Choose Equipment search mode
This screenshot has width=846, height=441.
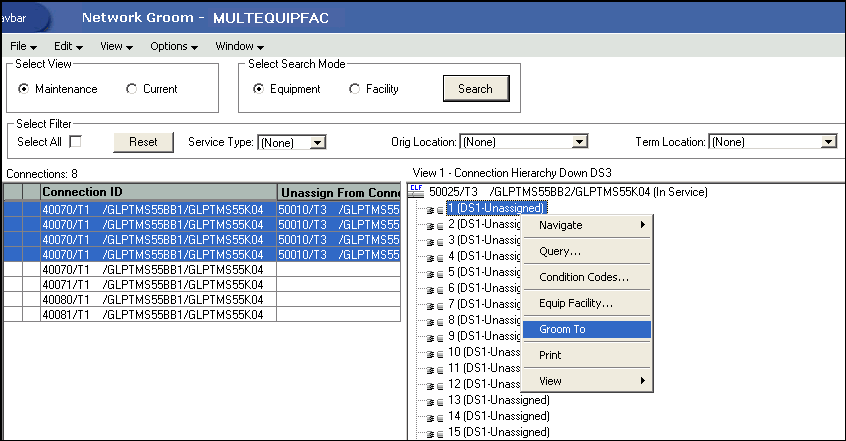258,89
